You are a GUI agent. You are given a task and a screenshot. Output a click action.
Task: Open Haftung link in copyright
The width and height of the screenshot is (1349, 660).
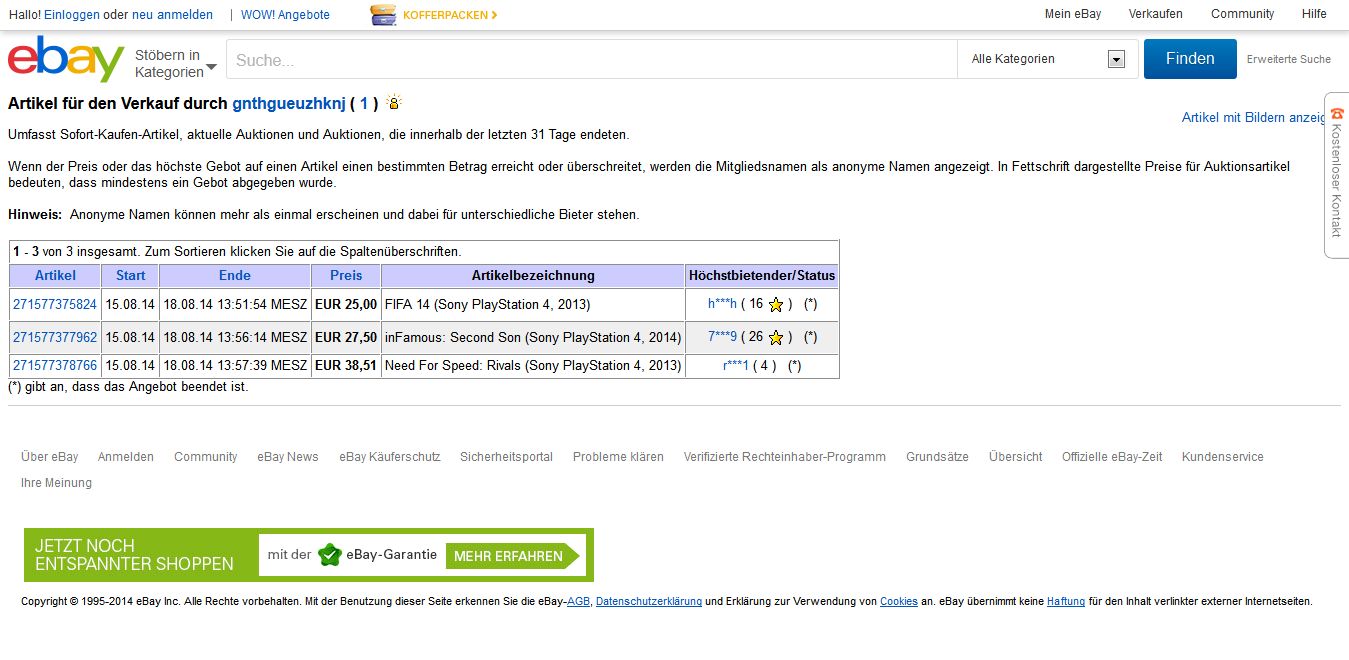pyautogui.click(x=1066, y=602)
